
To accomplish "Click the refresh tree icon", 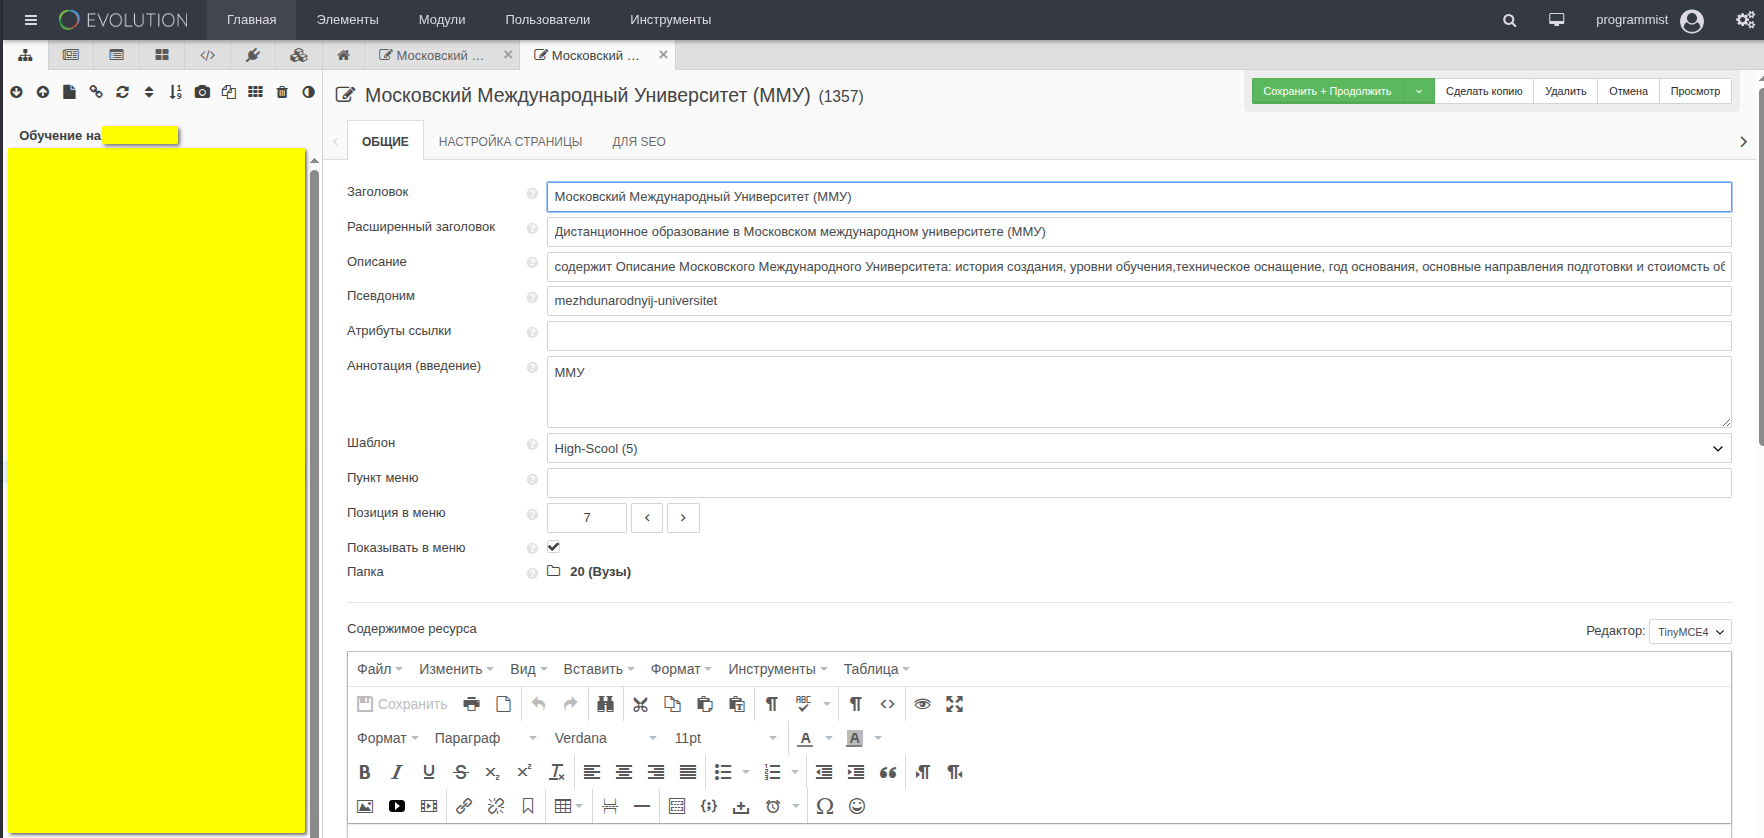I will click(122, 92).
